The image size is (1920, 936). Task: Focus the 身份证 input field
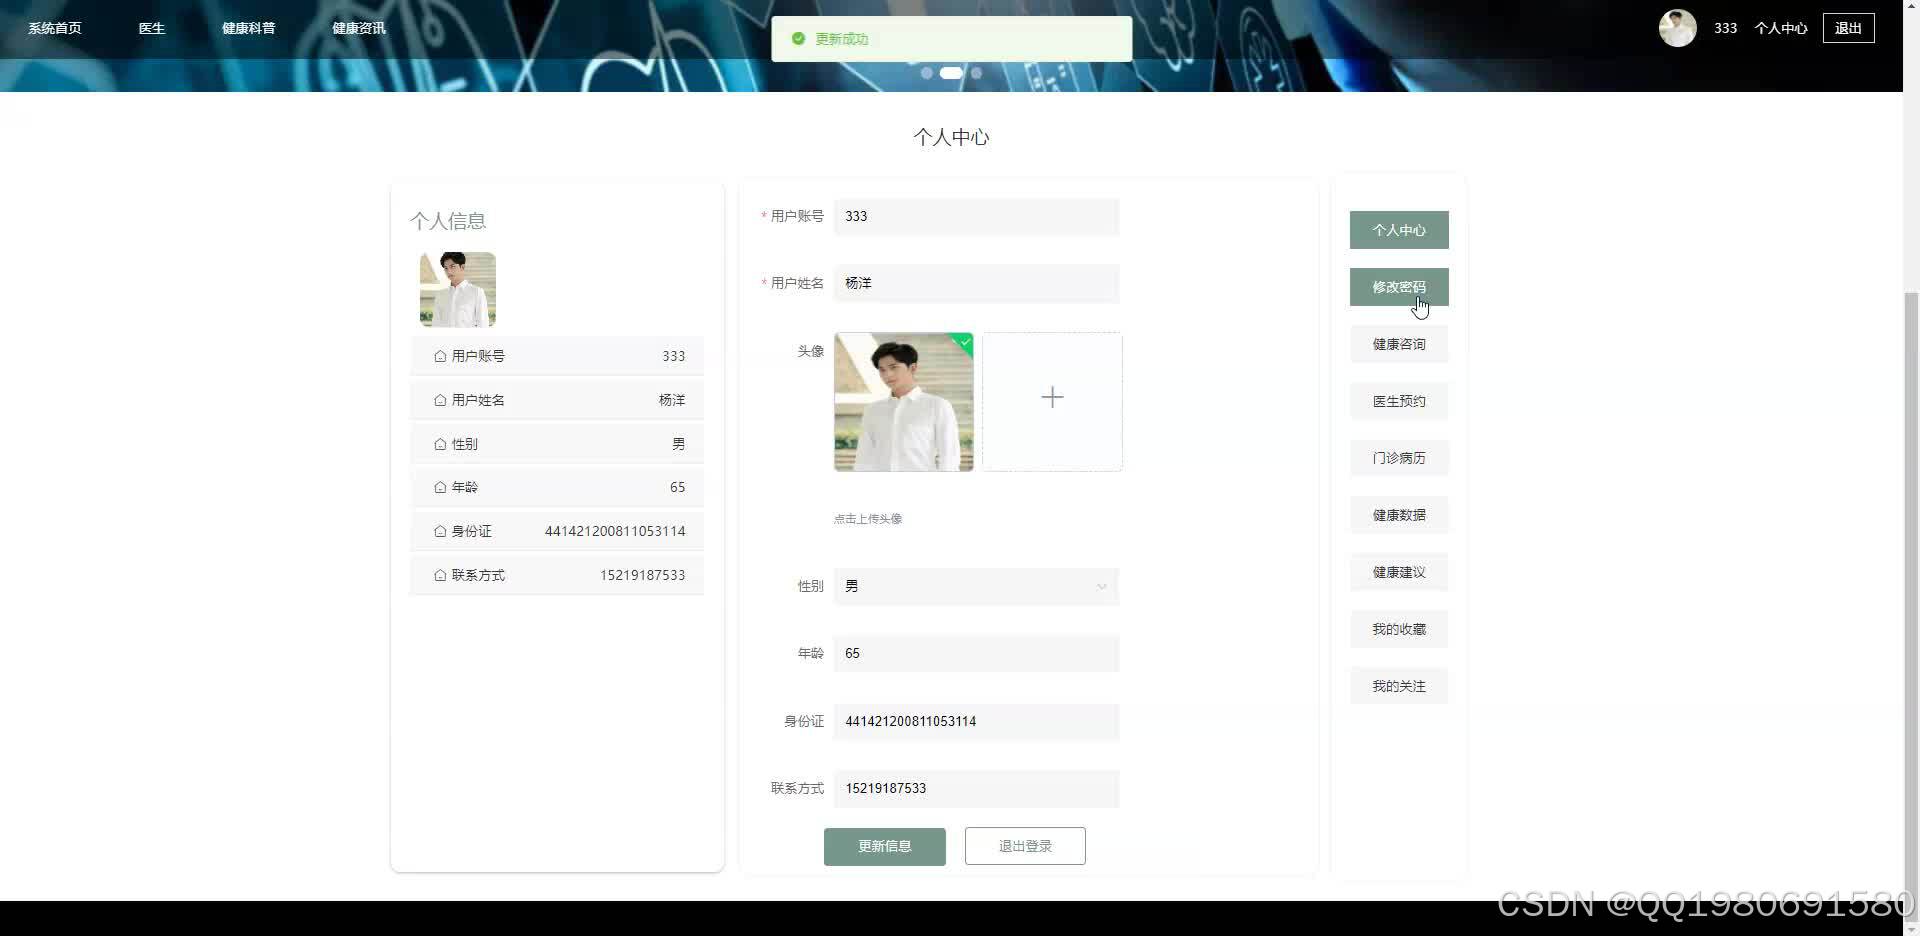tap(977, 722)
